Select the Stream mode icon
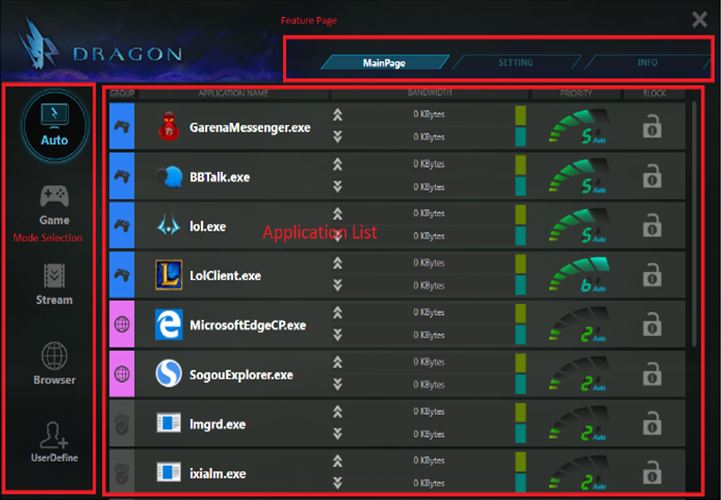 pyautogui.click(x=54, y=276)
